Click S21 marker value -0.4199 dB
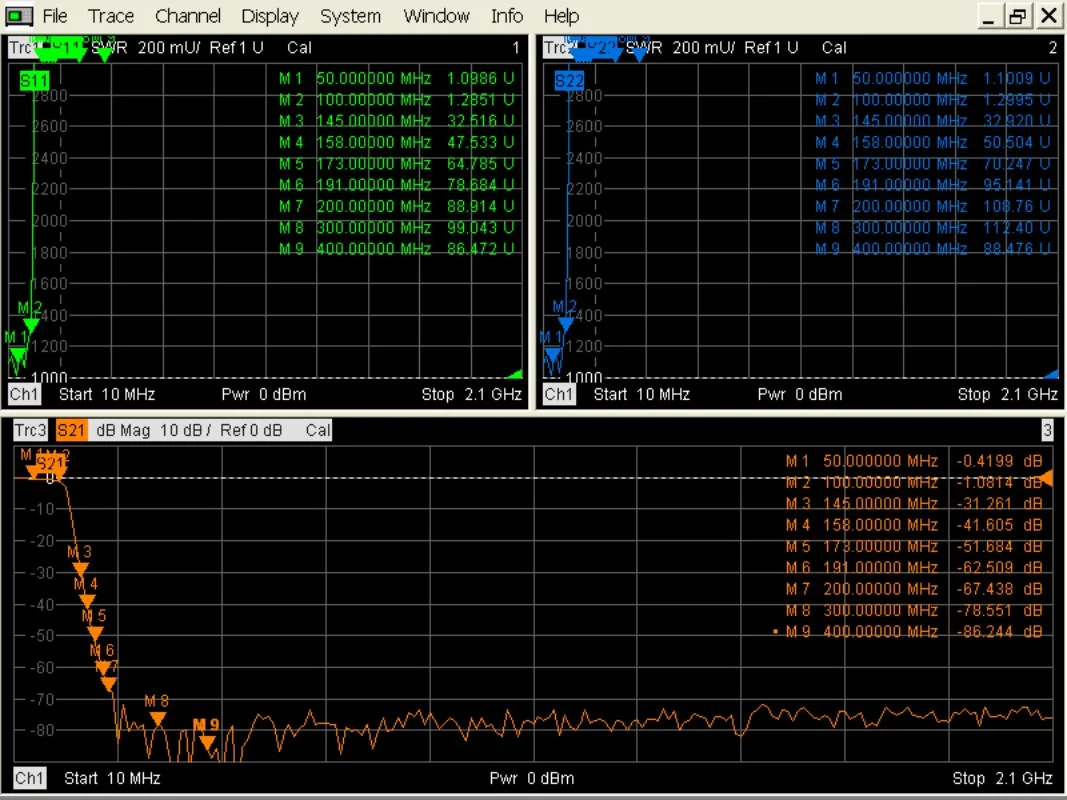The width and height of the screenshot is (1067, 800). point(1000,461)
